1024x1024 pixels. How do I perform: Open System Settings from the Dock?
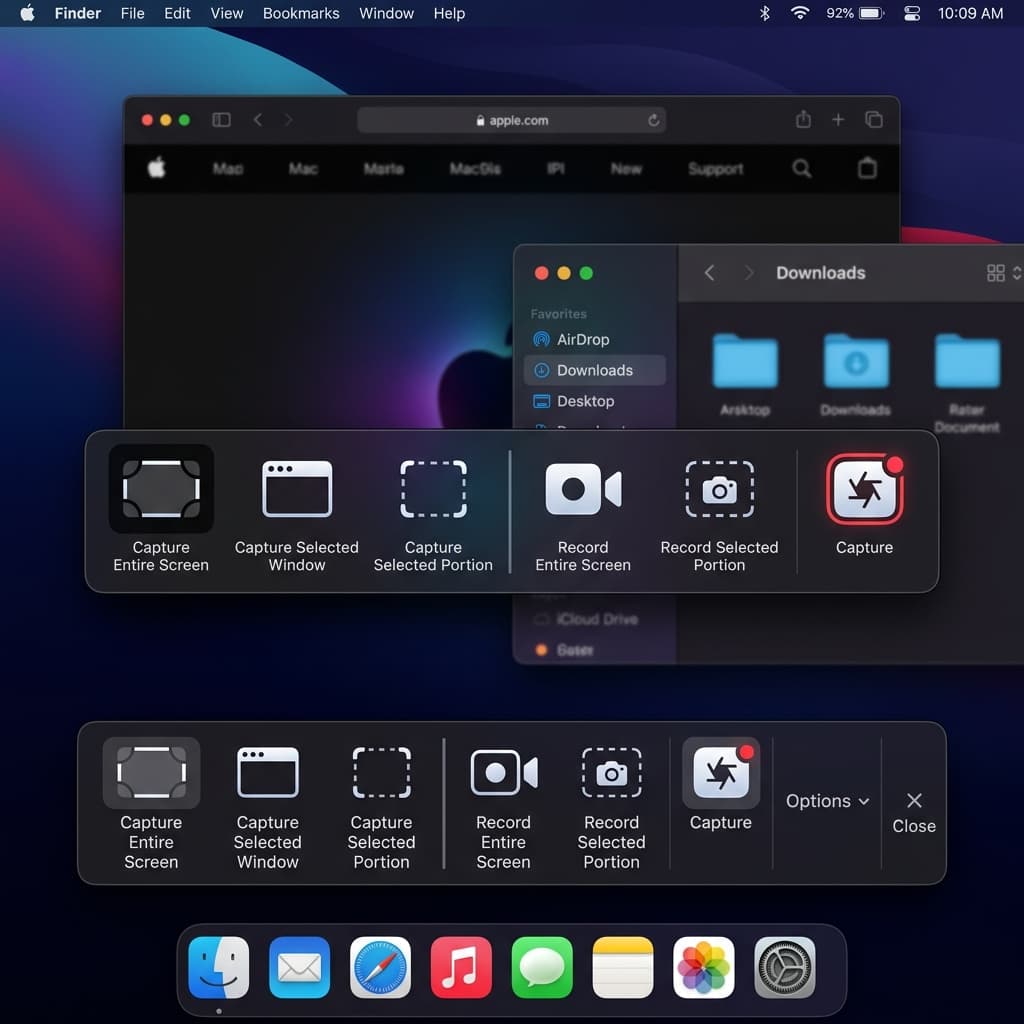784,967
